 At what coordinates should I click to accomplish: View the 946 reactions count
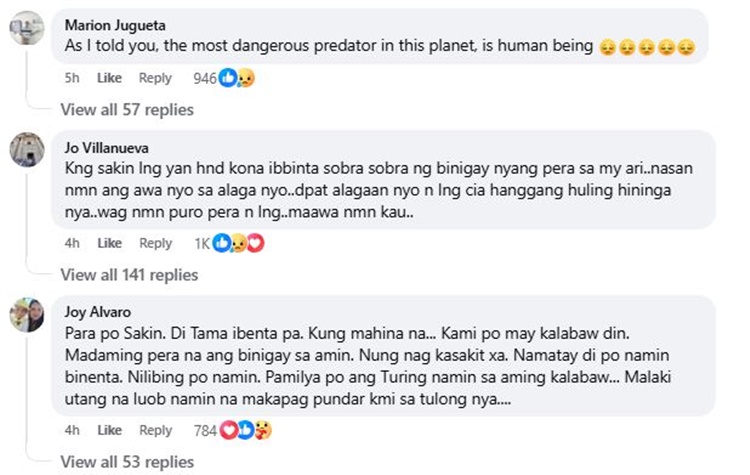[x=204, y=78]
